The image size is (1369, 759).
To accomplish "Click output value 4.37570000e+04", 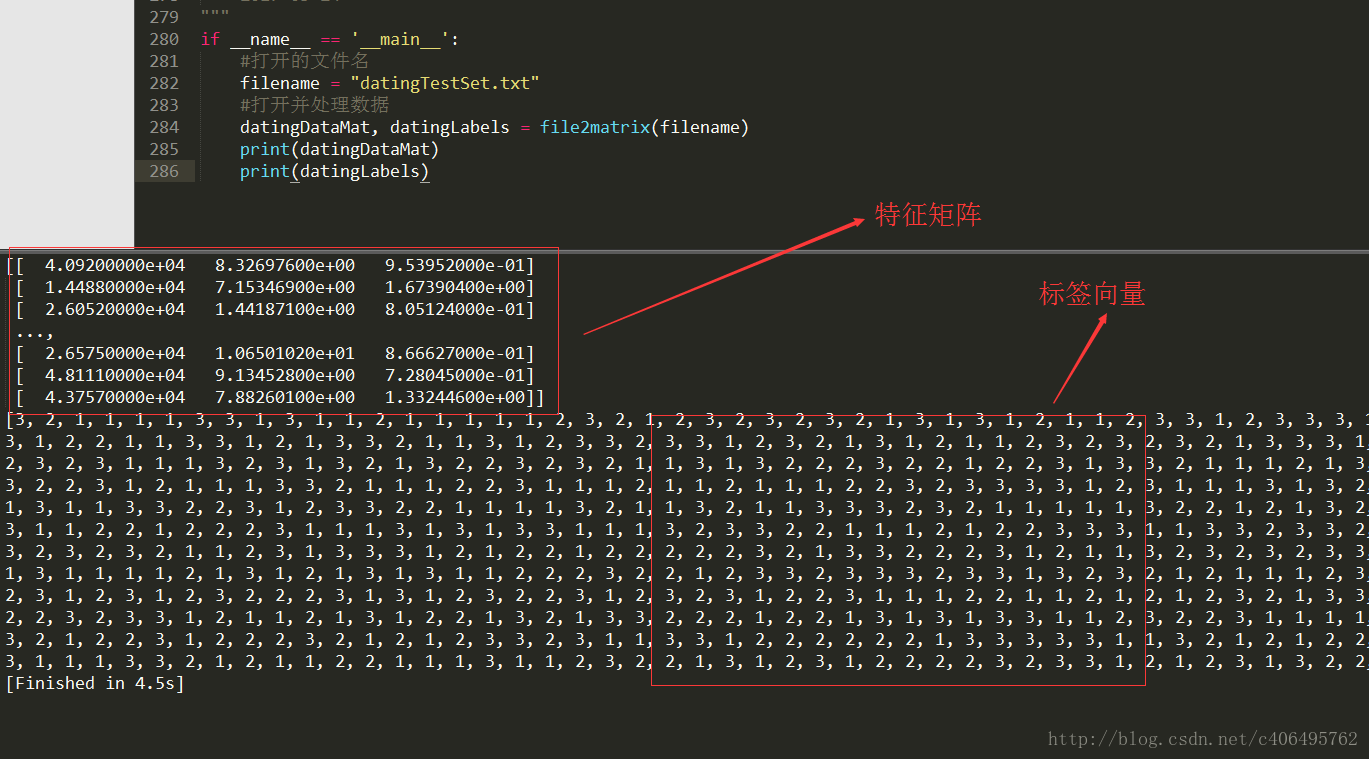I will pyautogui.click(x=115, y=397).
